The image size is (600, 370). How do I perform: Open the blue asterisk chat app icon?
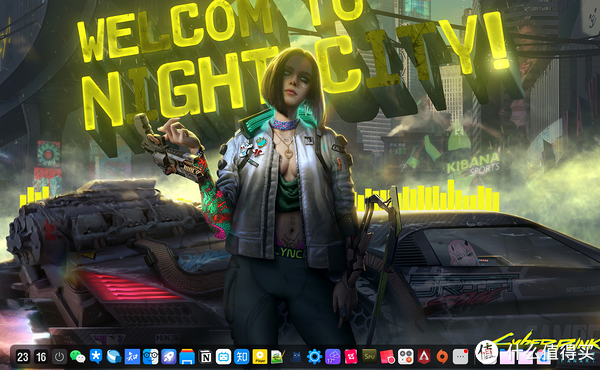(96, 357)
